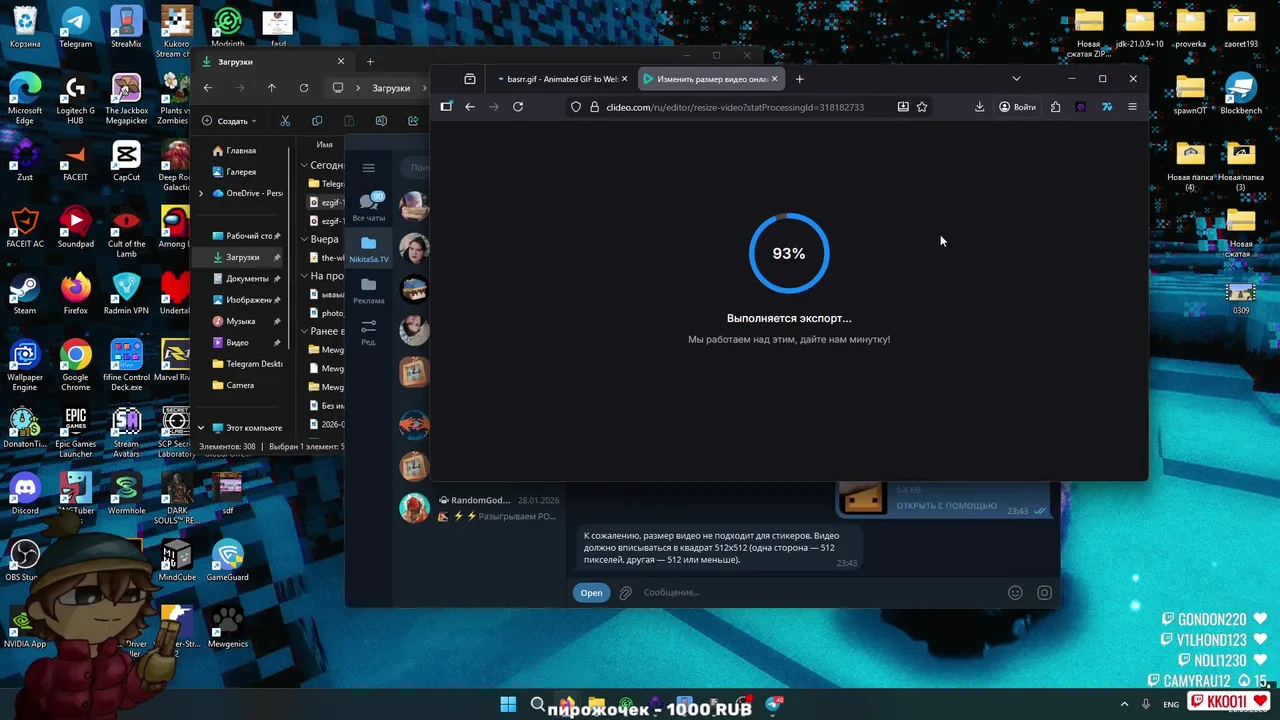The height and width of the screenshot is (720, 1280).
Task: Collapse the Сегодня group in Explorer
Action: (304, 166)
